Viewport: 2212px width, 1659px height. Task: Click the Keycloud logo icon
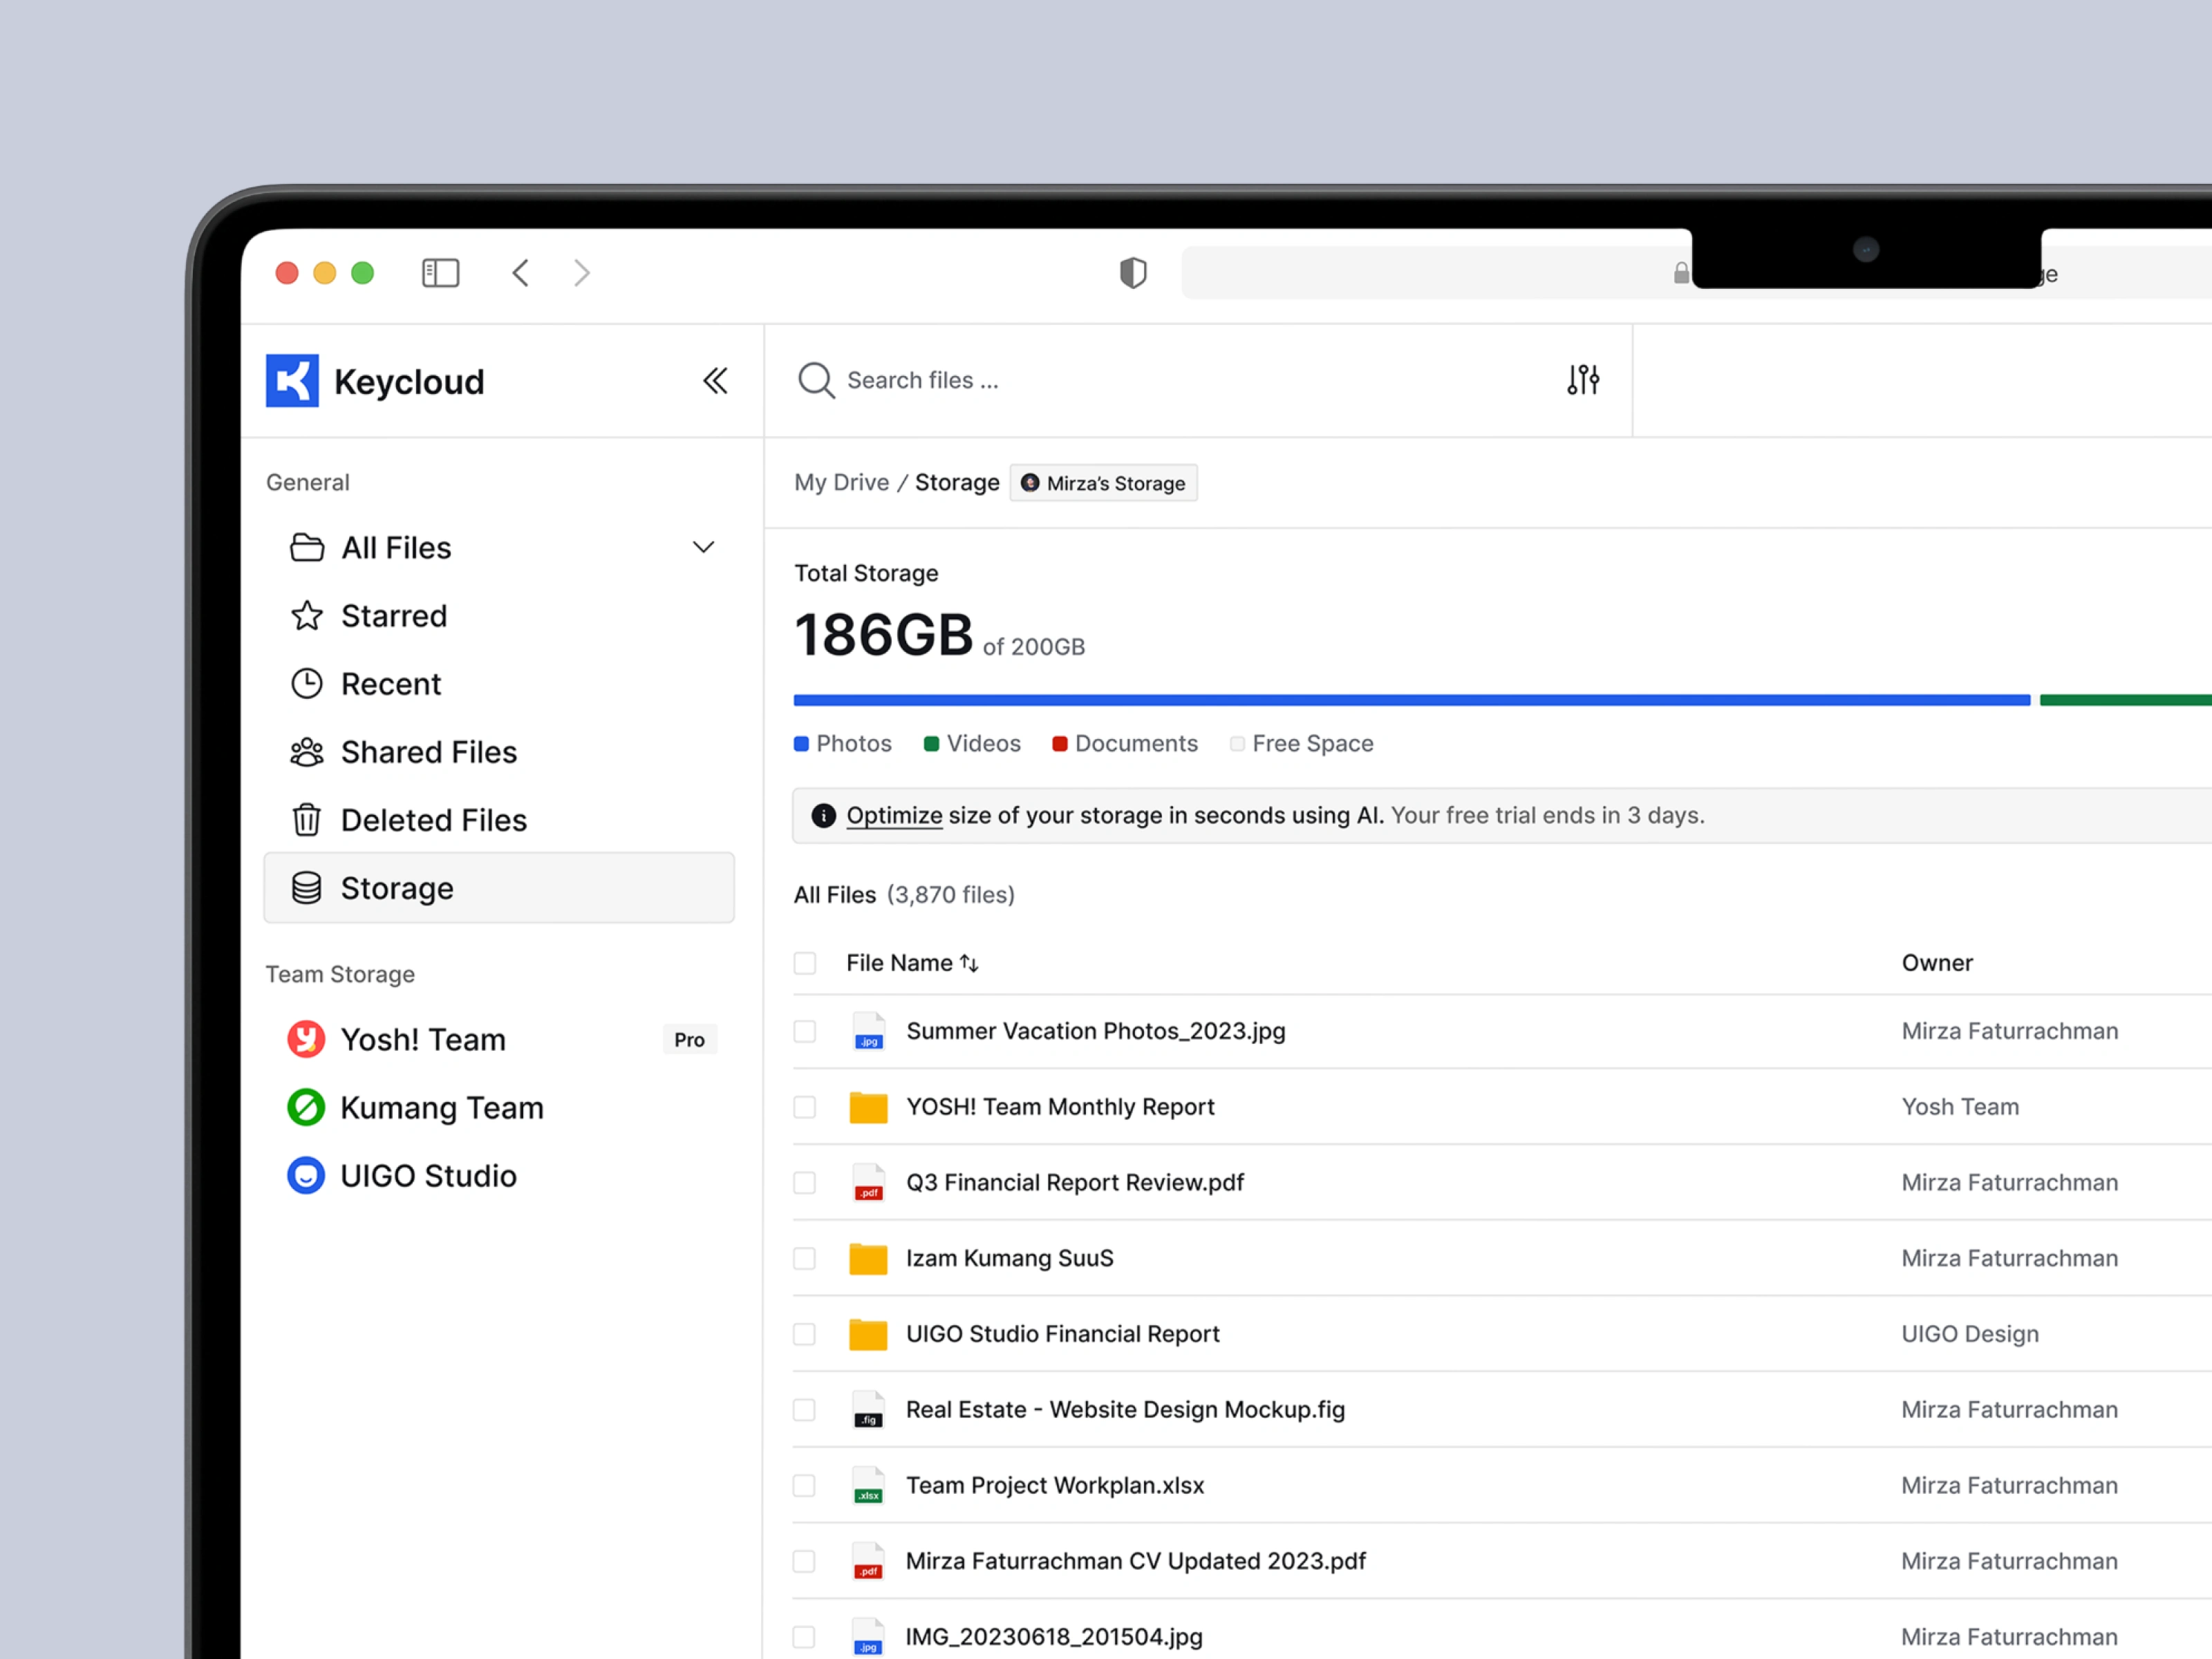click(x=292, y=380)
